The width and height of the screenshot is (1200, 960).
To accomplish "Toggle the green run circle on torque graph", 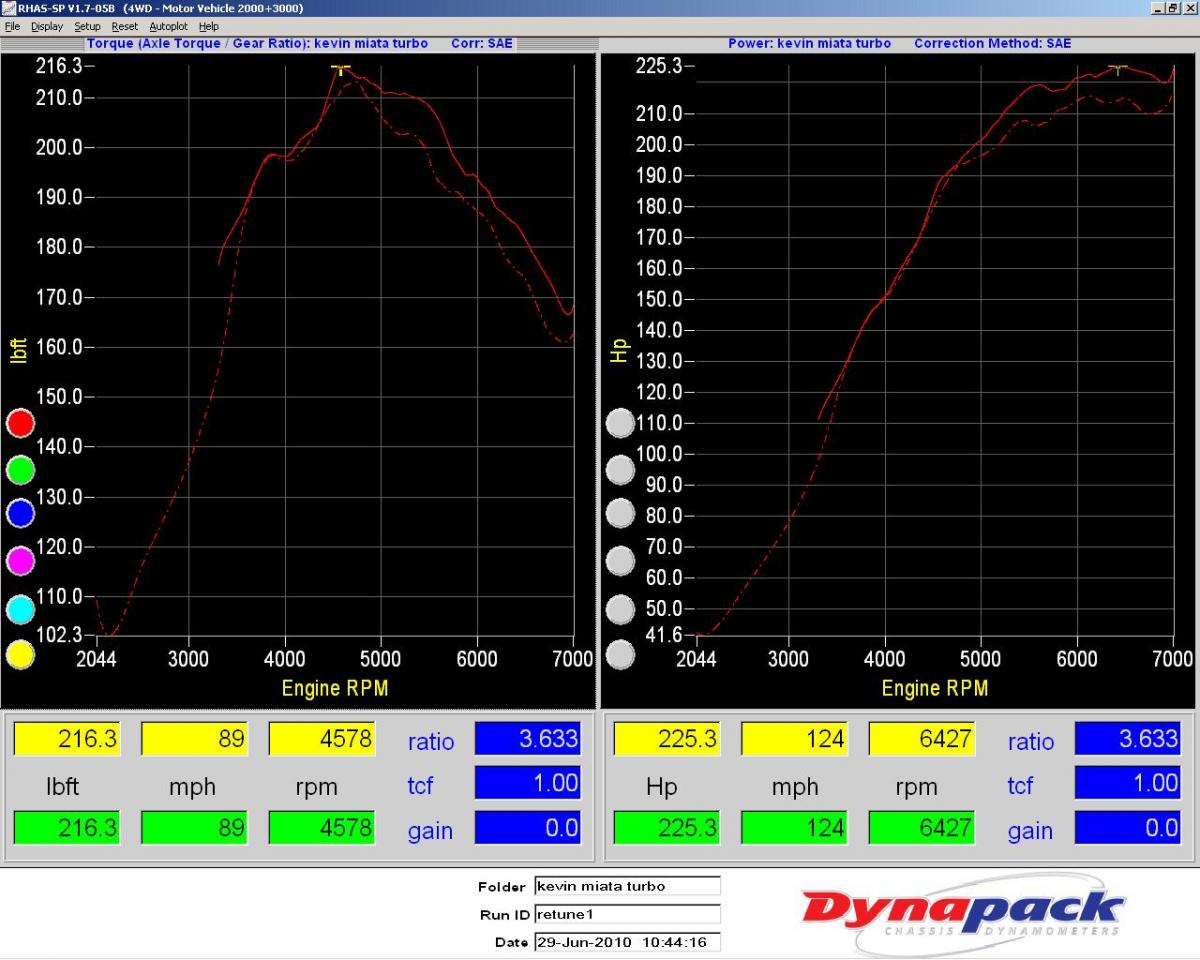I will tap(20, 469).
